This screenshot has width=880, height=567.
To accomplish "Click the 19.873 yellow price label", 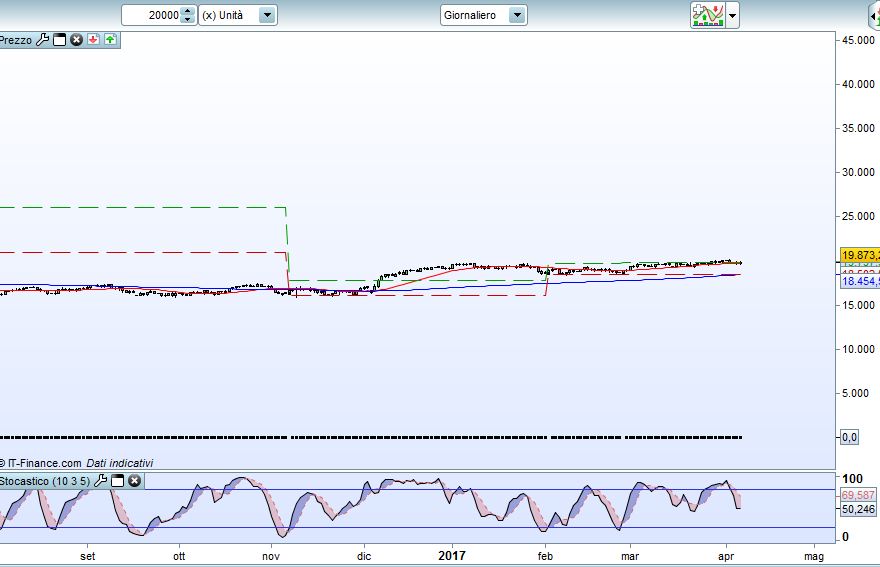I will pyautogui.click(x=860, y=255).
